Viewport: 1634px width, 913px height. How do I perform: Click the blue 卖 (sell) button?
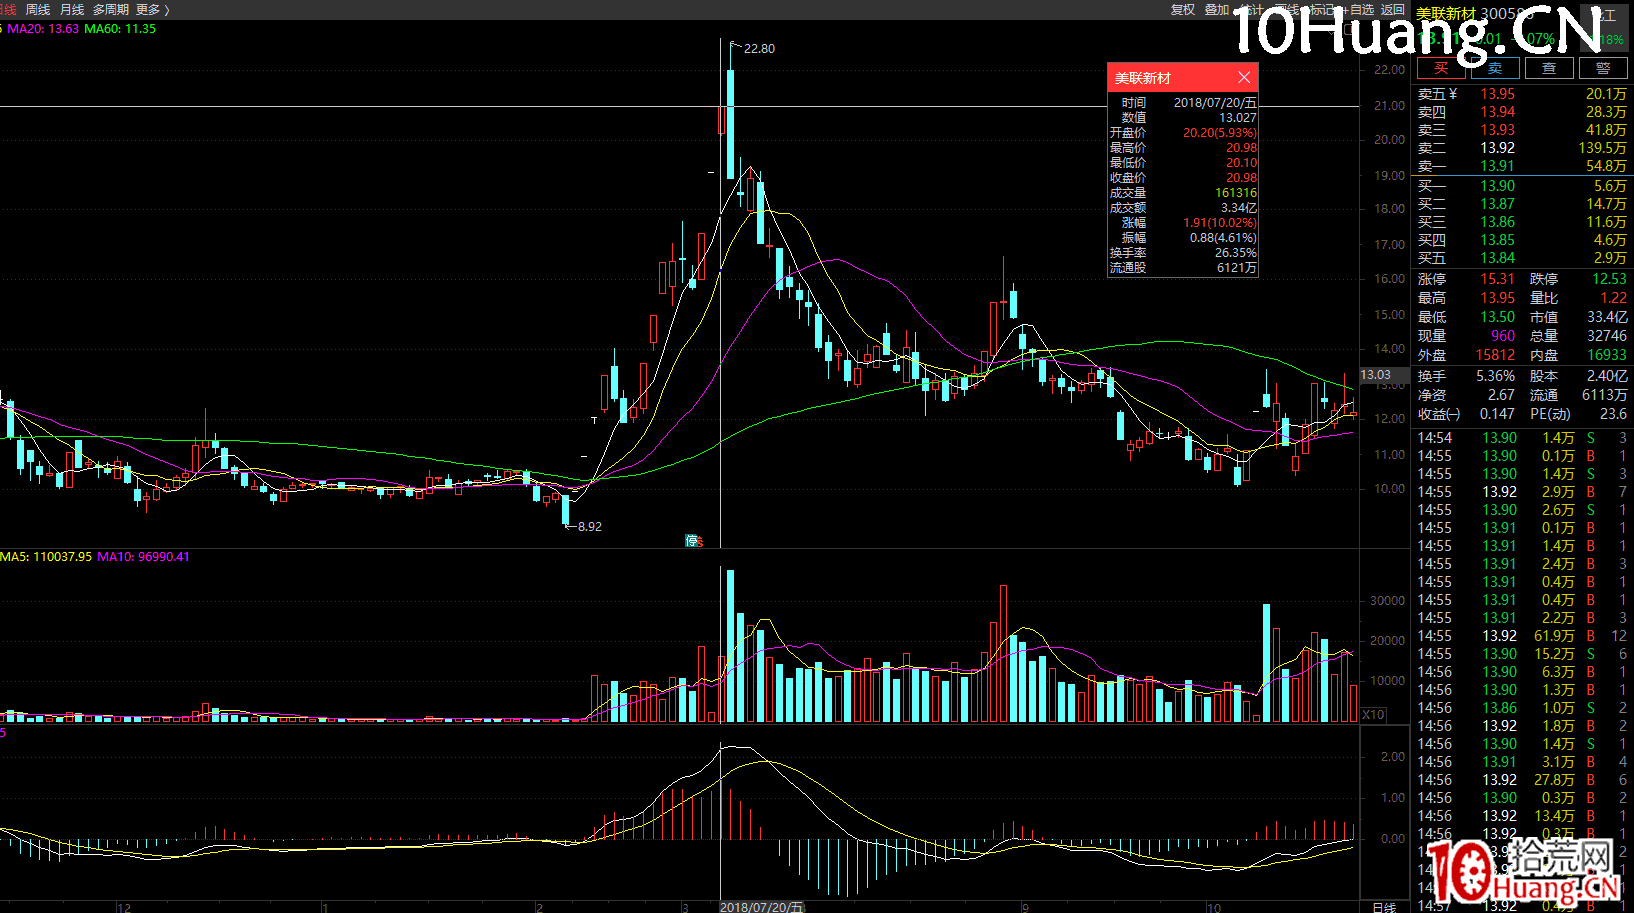[x=1495, y=68]
